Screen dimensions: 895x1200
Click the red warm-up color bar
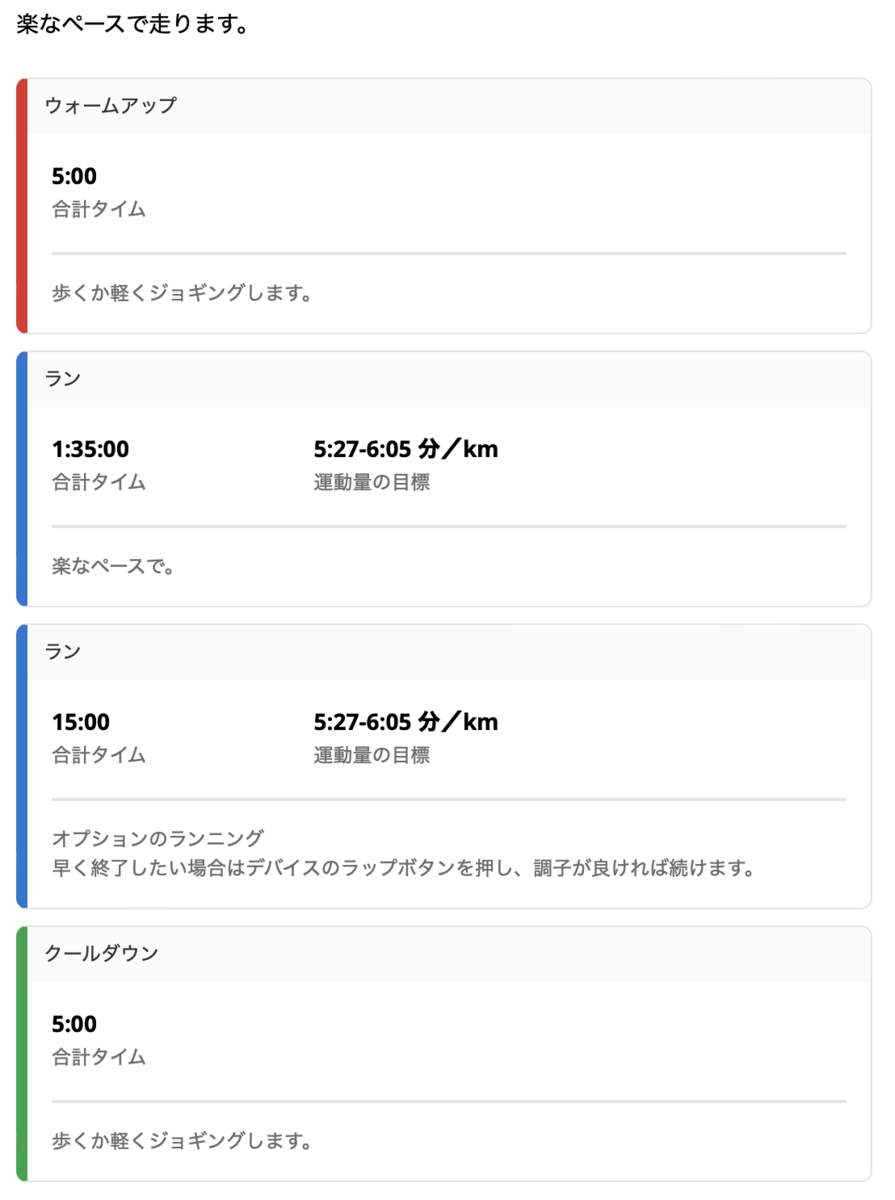[x=22, y=206]
